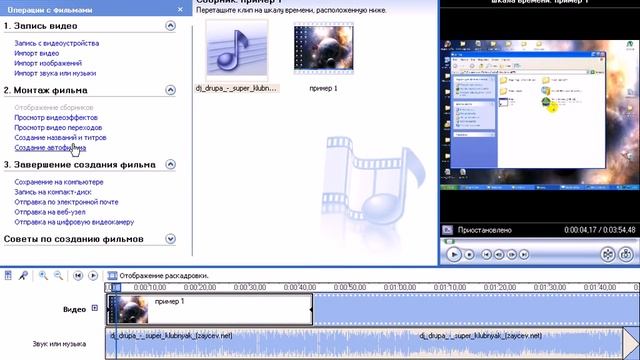Go forward to the next clip in monitor

click(x=524, y=254)
